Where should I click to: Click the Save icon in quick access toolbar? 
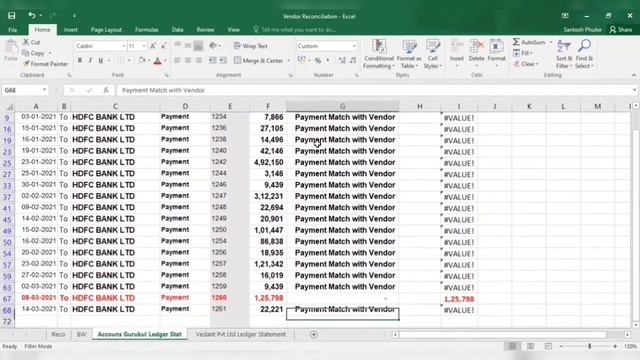coord(11,16)
